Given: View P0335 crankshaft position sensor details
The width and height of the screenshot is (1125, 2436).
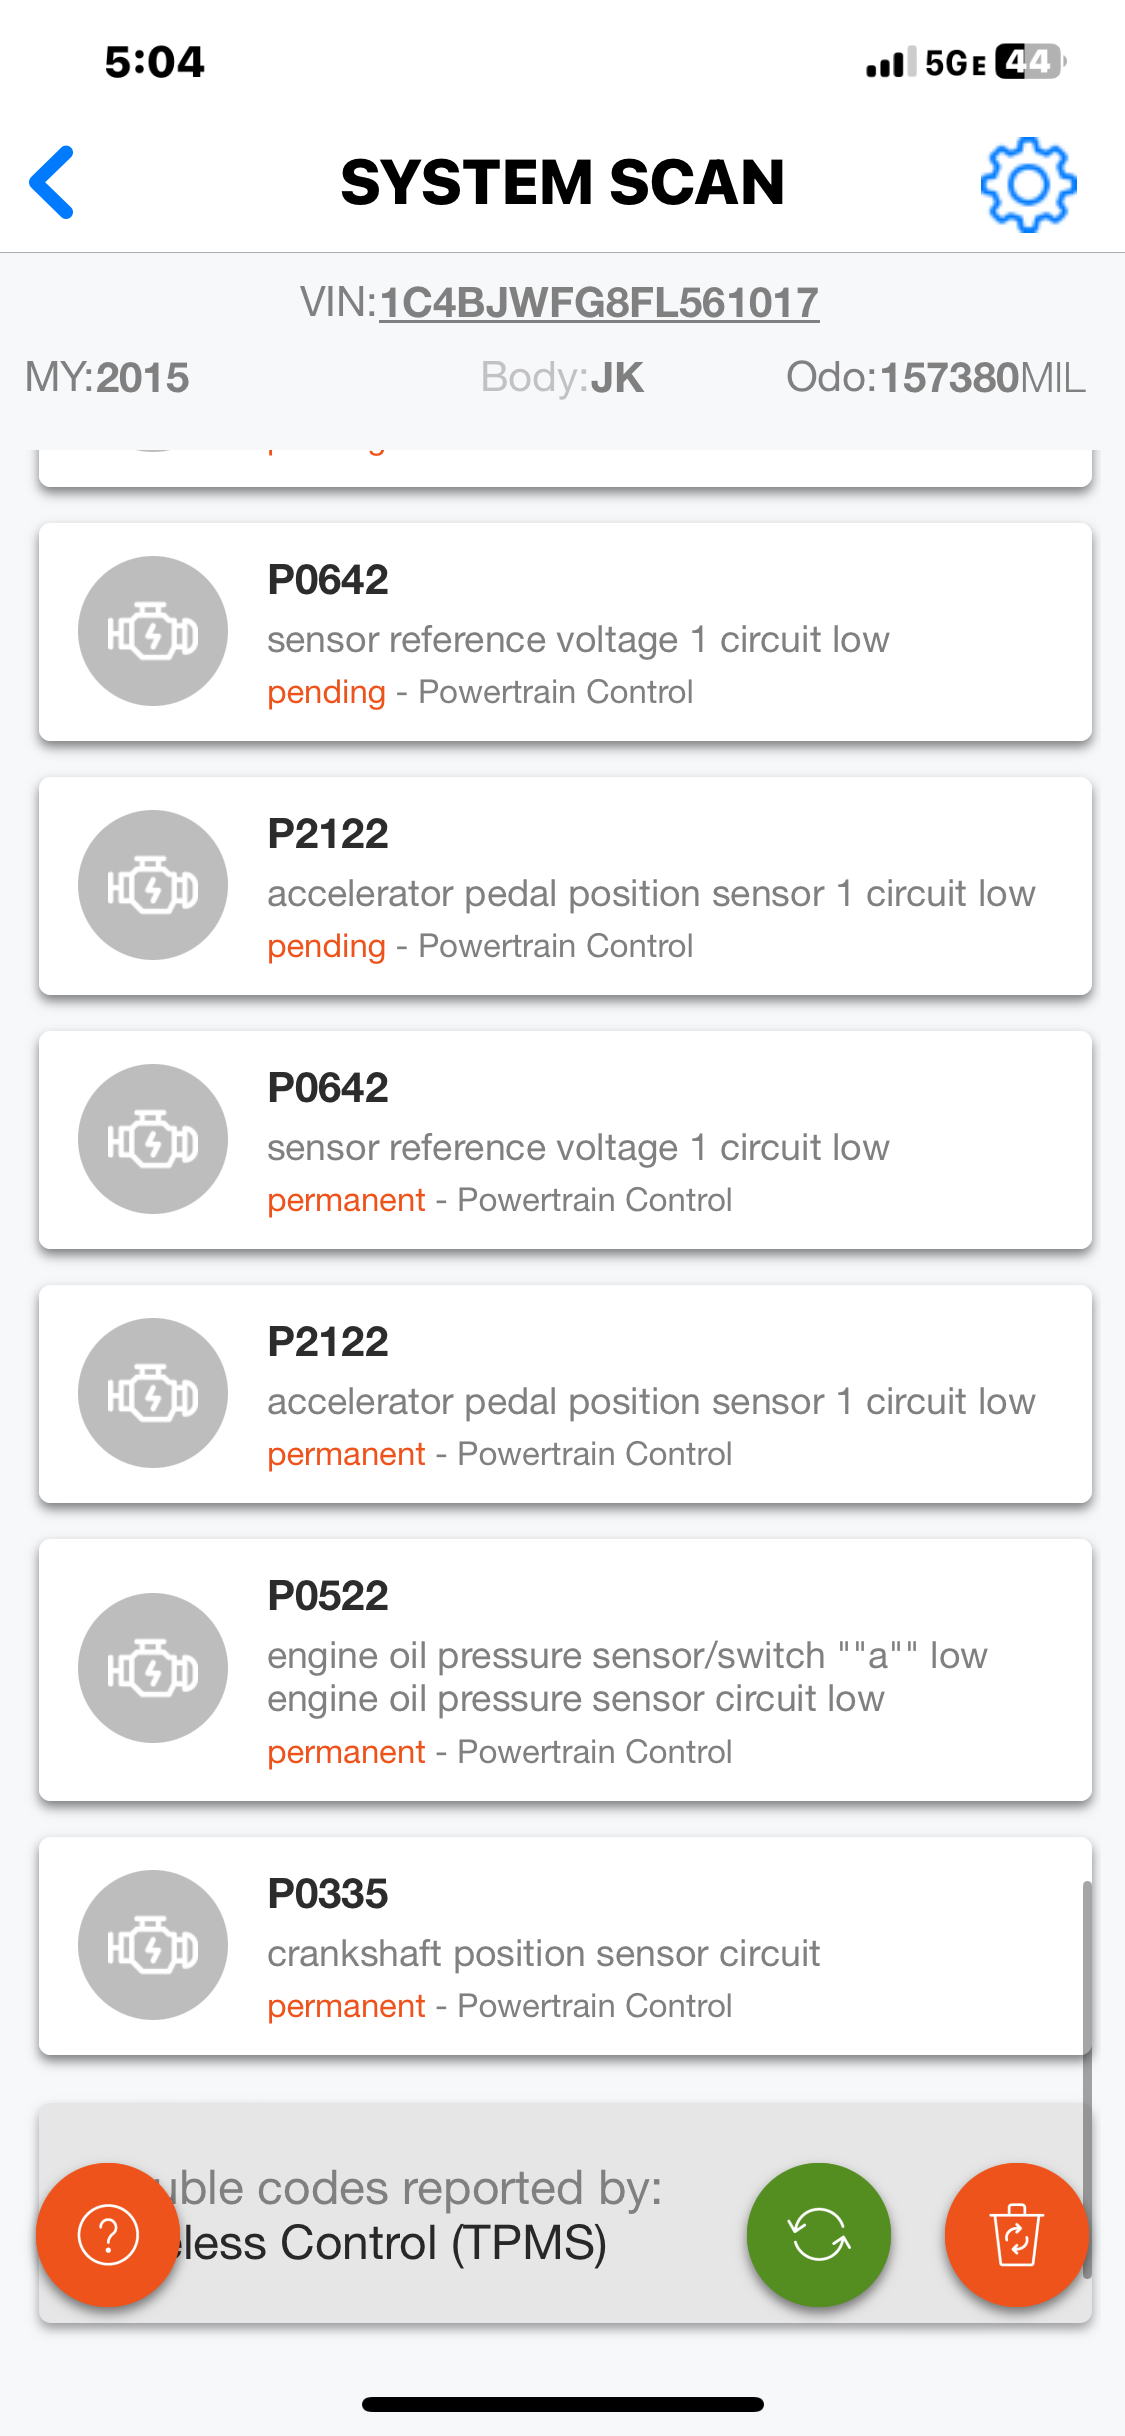Looking at the screenshot, I should pyautogui.click(x=640, y=1947).
